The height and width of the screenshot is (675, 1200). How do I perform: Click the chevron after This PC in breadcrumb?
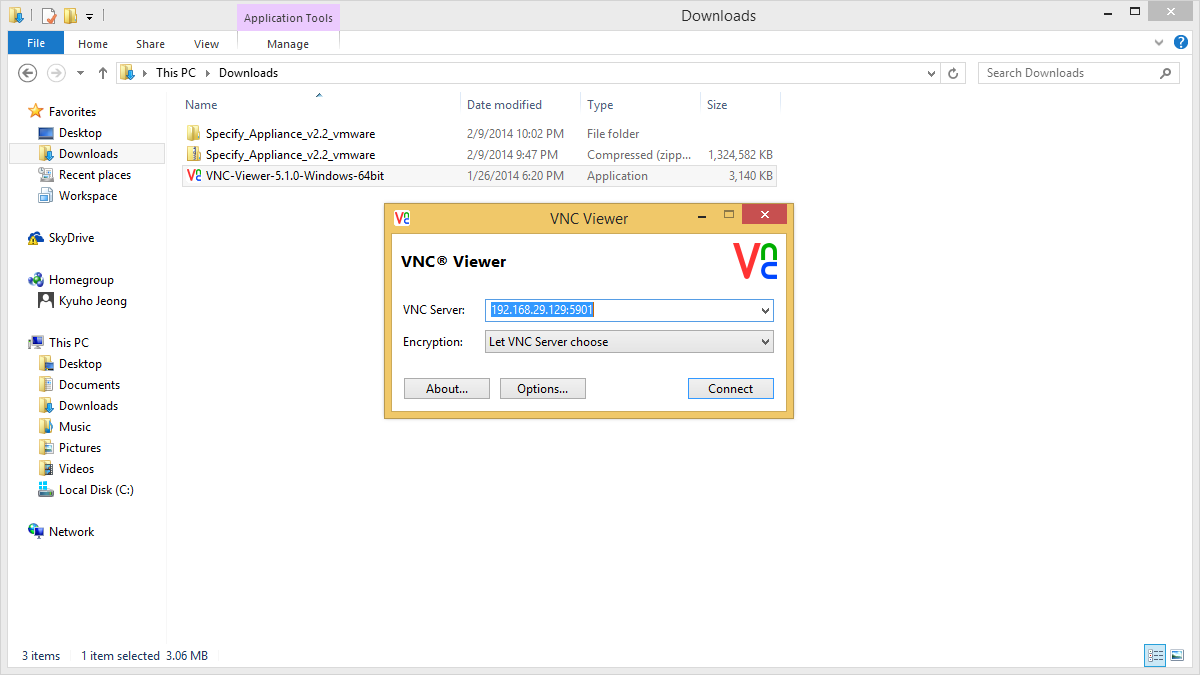coord(208,73)
